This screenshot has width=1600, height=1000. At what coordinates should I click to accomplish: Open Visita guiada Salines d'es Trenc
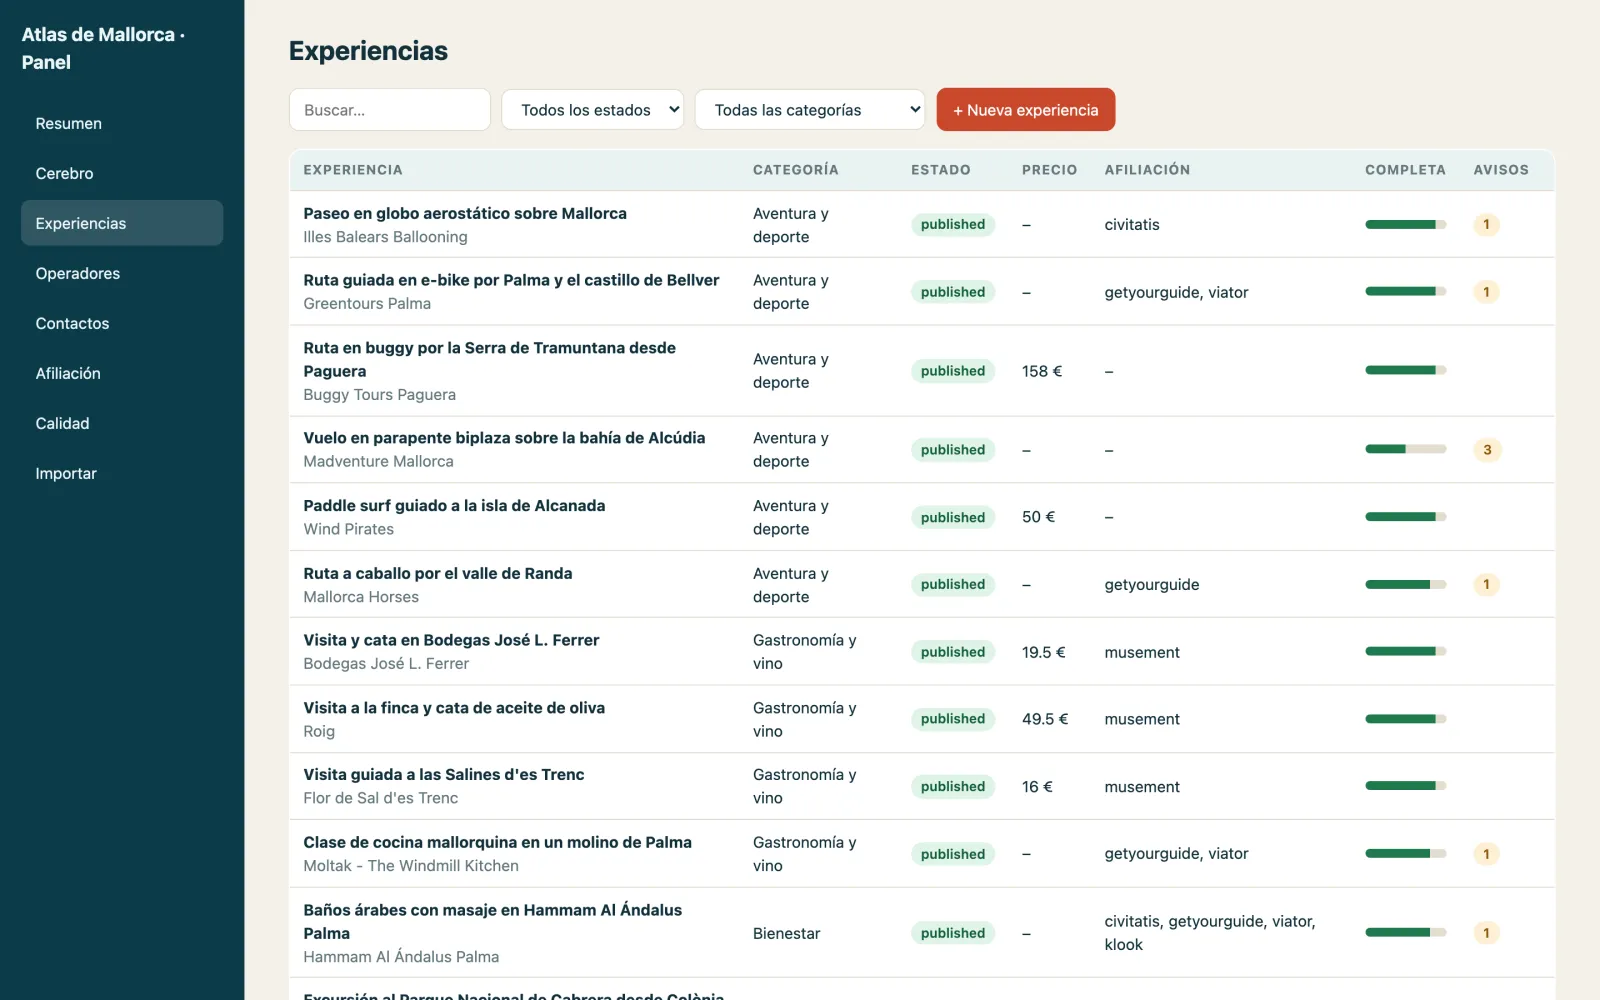[444, 775]
